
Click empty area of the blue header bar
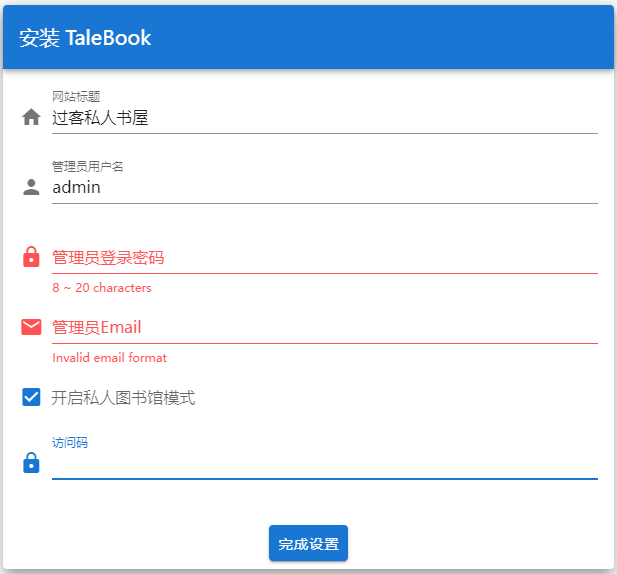pyautogui.click(x=400, y=38)
